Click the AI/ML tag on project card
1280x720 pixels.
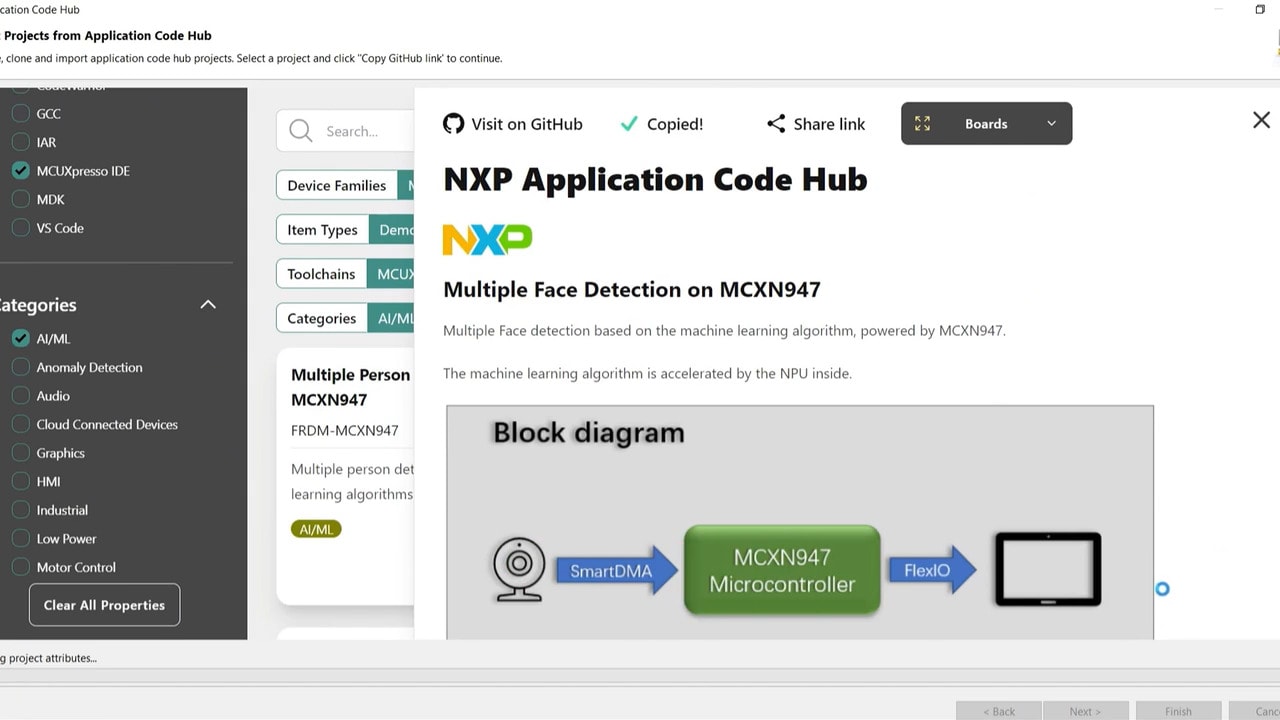316,529
